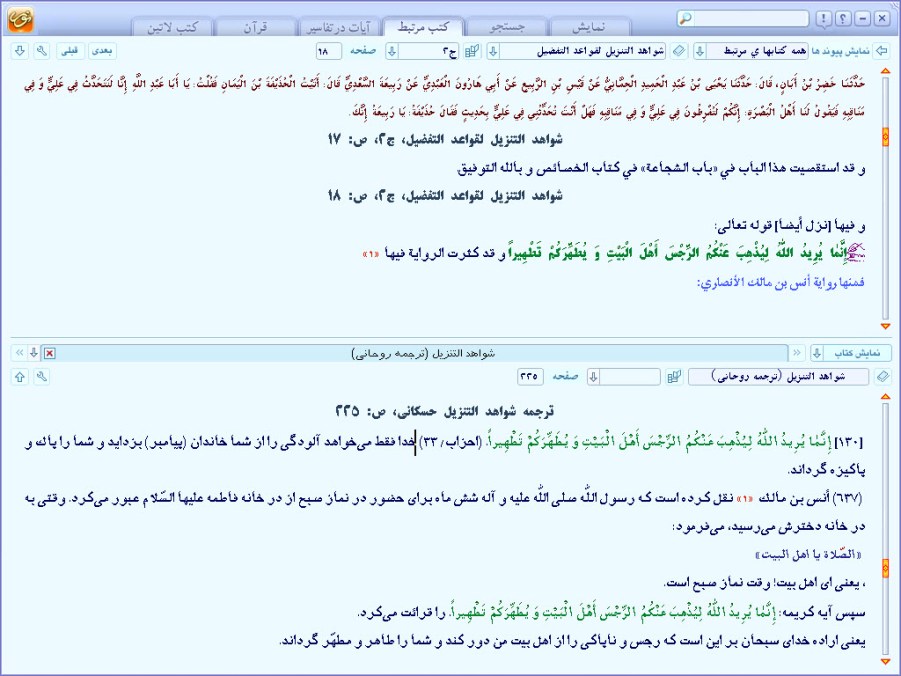The width and height of the screenshot is (901, 676).
Task: Expand the book title dropdown شواهد التنزيل لقواعد التفضيل
Action: pos(493,51)
